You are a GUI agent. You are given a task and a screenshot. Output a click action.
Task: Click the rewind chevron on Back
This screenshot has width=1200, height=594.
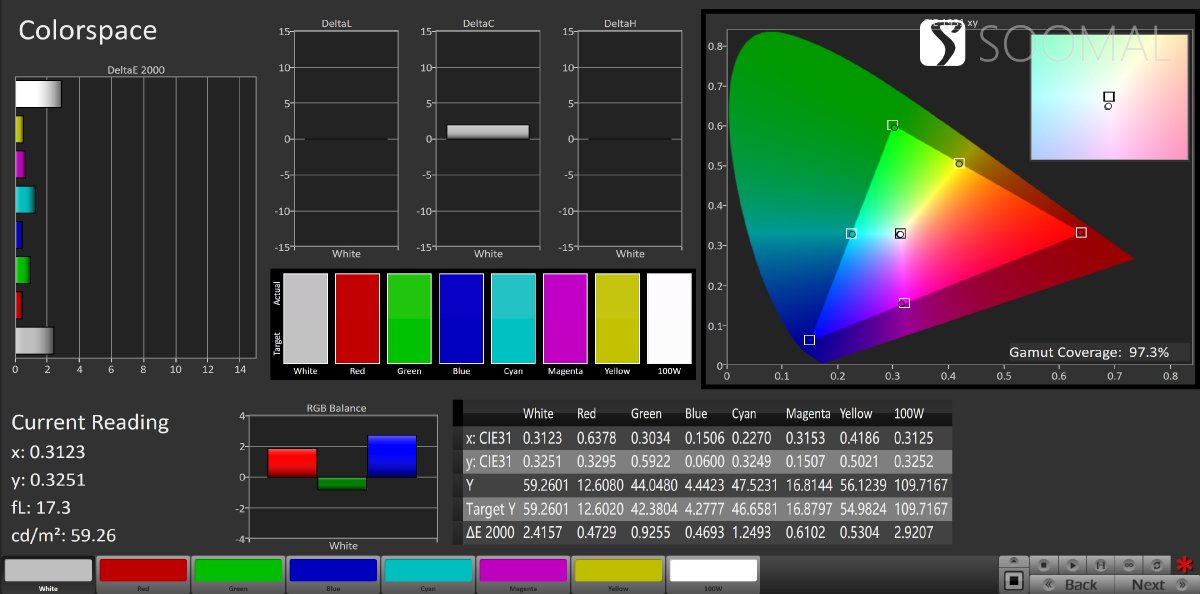click(x=1049, y=584)
